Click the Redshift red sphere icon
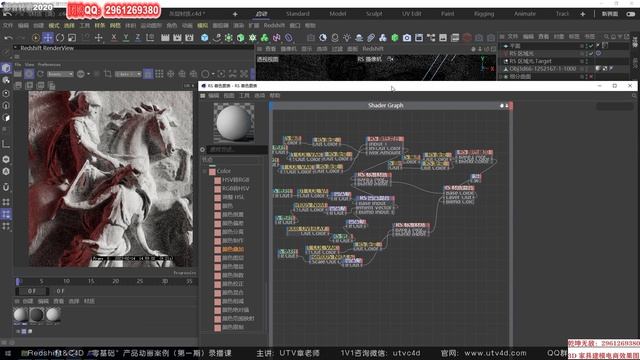Image resolution: width=640 pixels, height=360 pixels. 467,38
